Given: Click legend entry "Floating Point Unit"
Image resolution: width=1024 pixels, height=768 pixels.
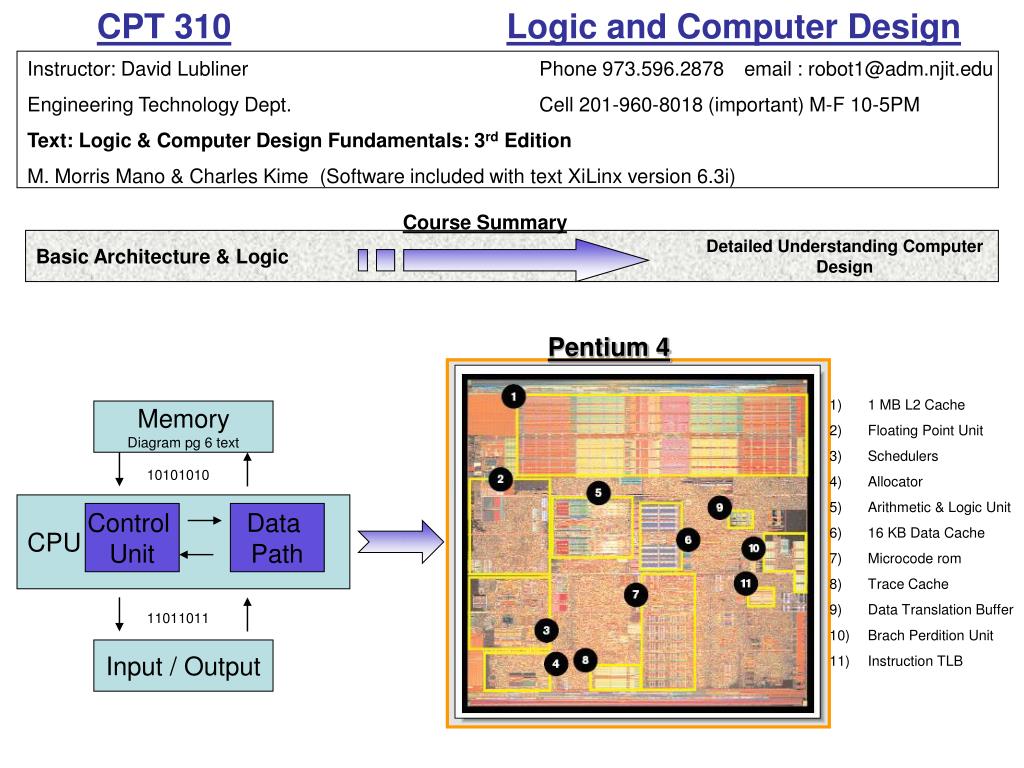Looking at the screenshot, I should coord(925,430).
